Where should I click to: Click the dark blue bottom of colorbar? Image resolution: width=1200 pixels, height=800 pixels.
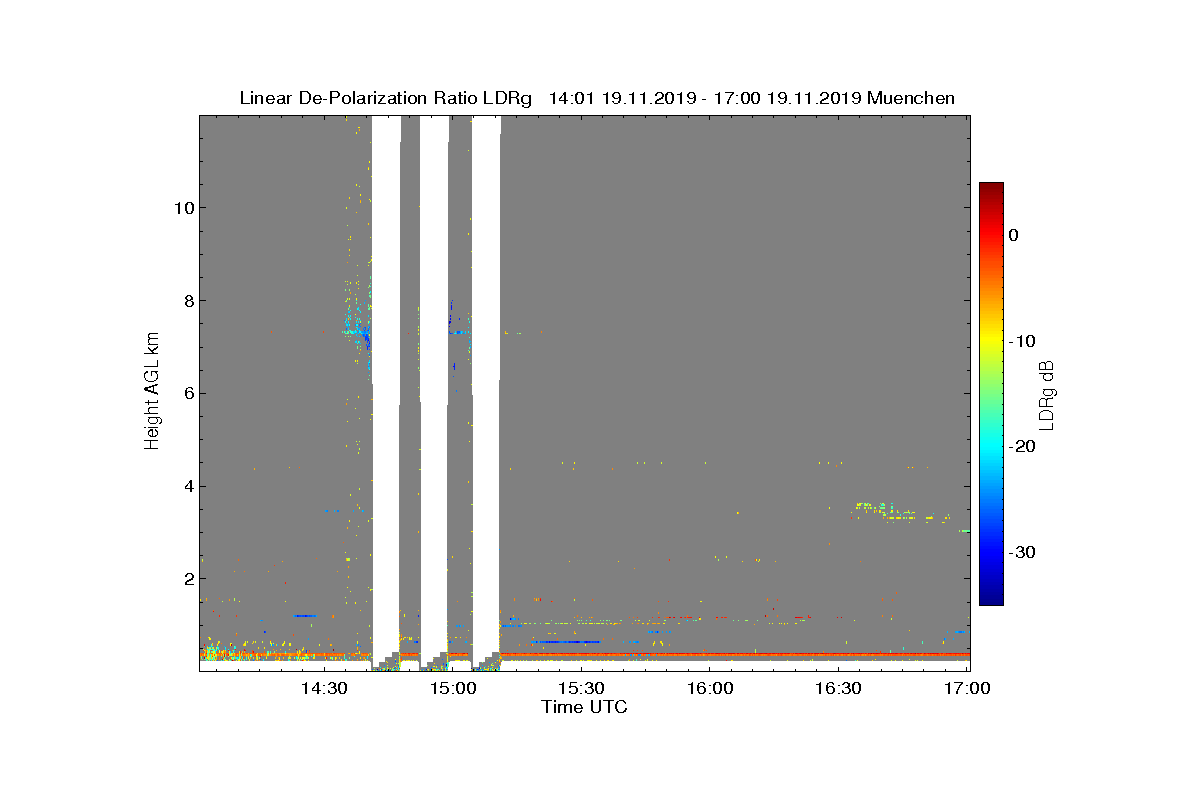coord(991,599)
